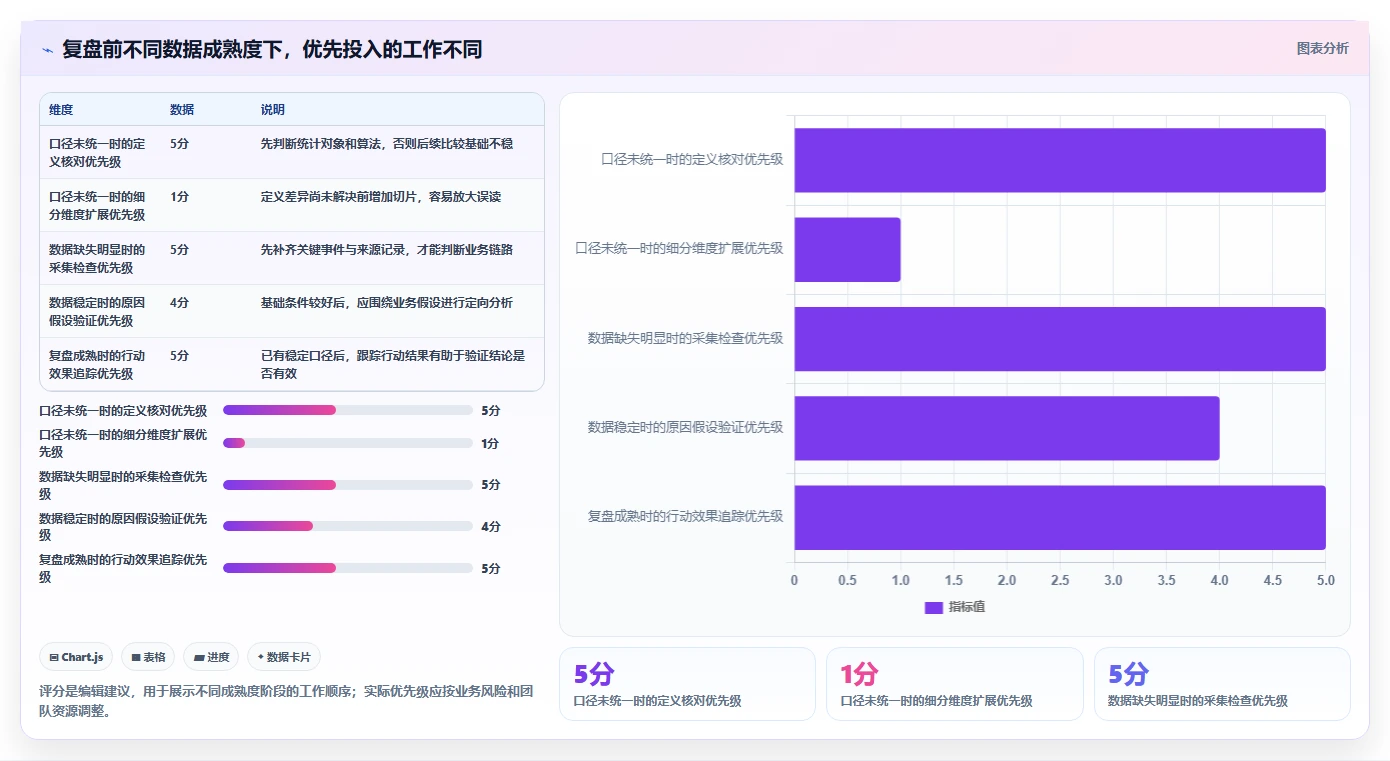Click the shortest chart bar, 细分维度扩展优先级
Image resolution: width=1390 pixels, height=761 pixels.
(848, 249)
